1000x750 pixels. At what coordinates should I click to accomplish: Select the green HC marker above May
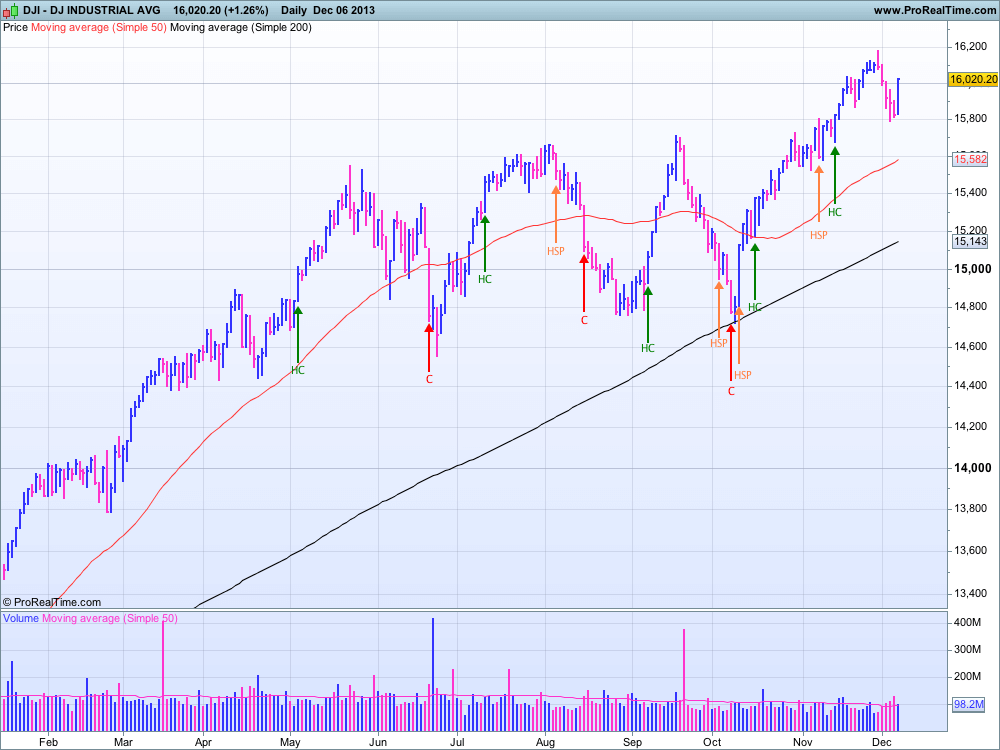(298, 371)
